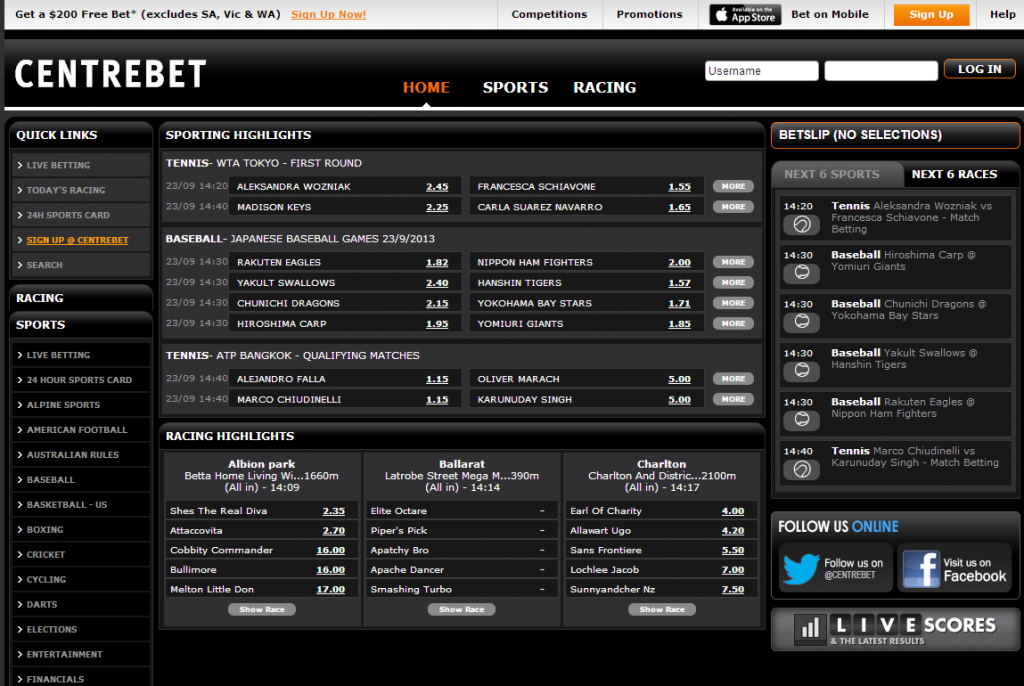This screenshot has width=1024, height=686.
Task: Click the Username input field
Action: tap(761, 71)
